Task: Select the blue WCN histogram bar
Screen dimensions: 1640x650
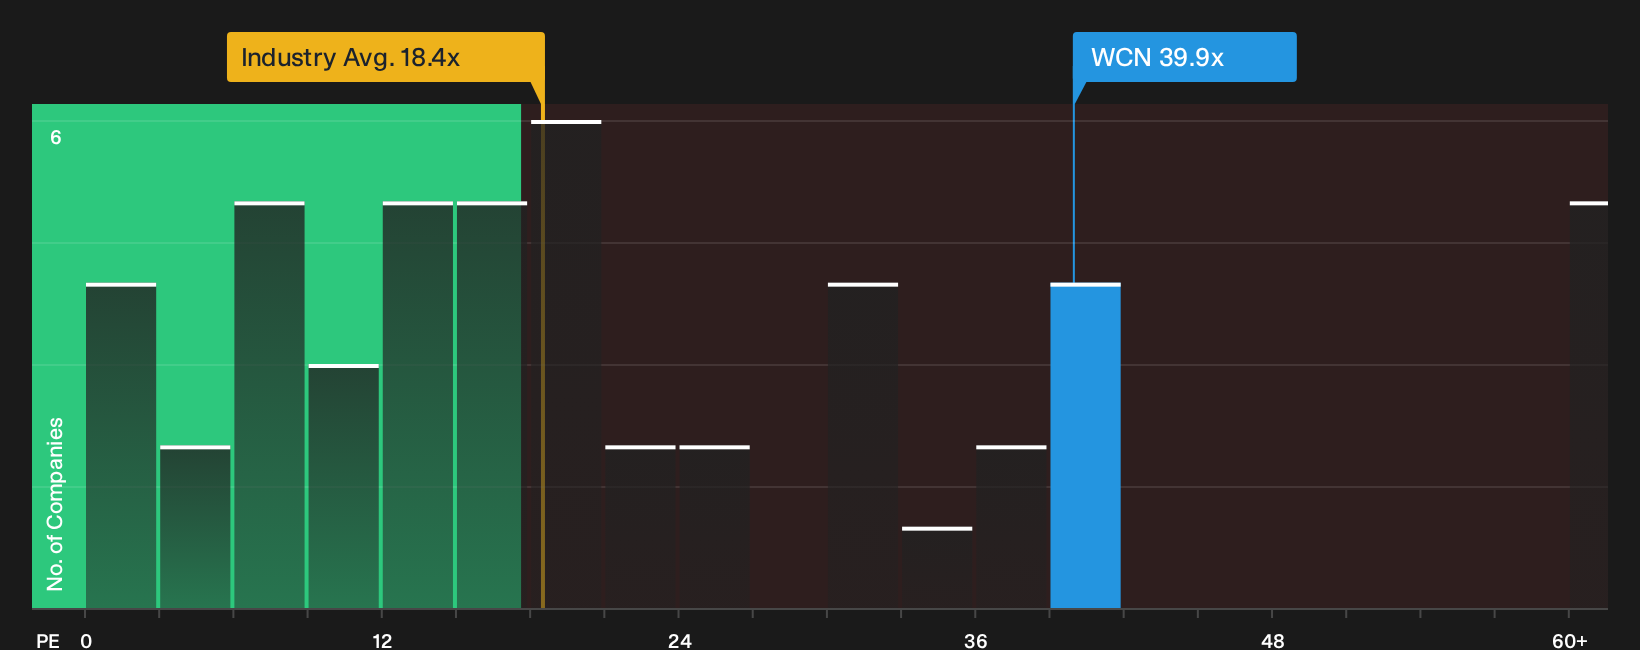Action: click(x=1085, y=446)
